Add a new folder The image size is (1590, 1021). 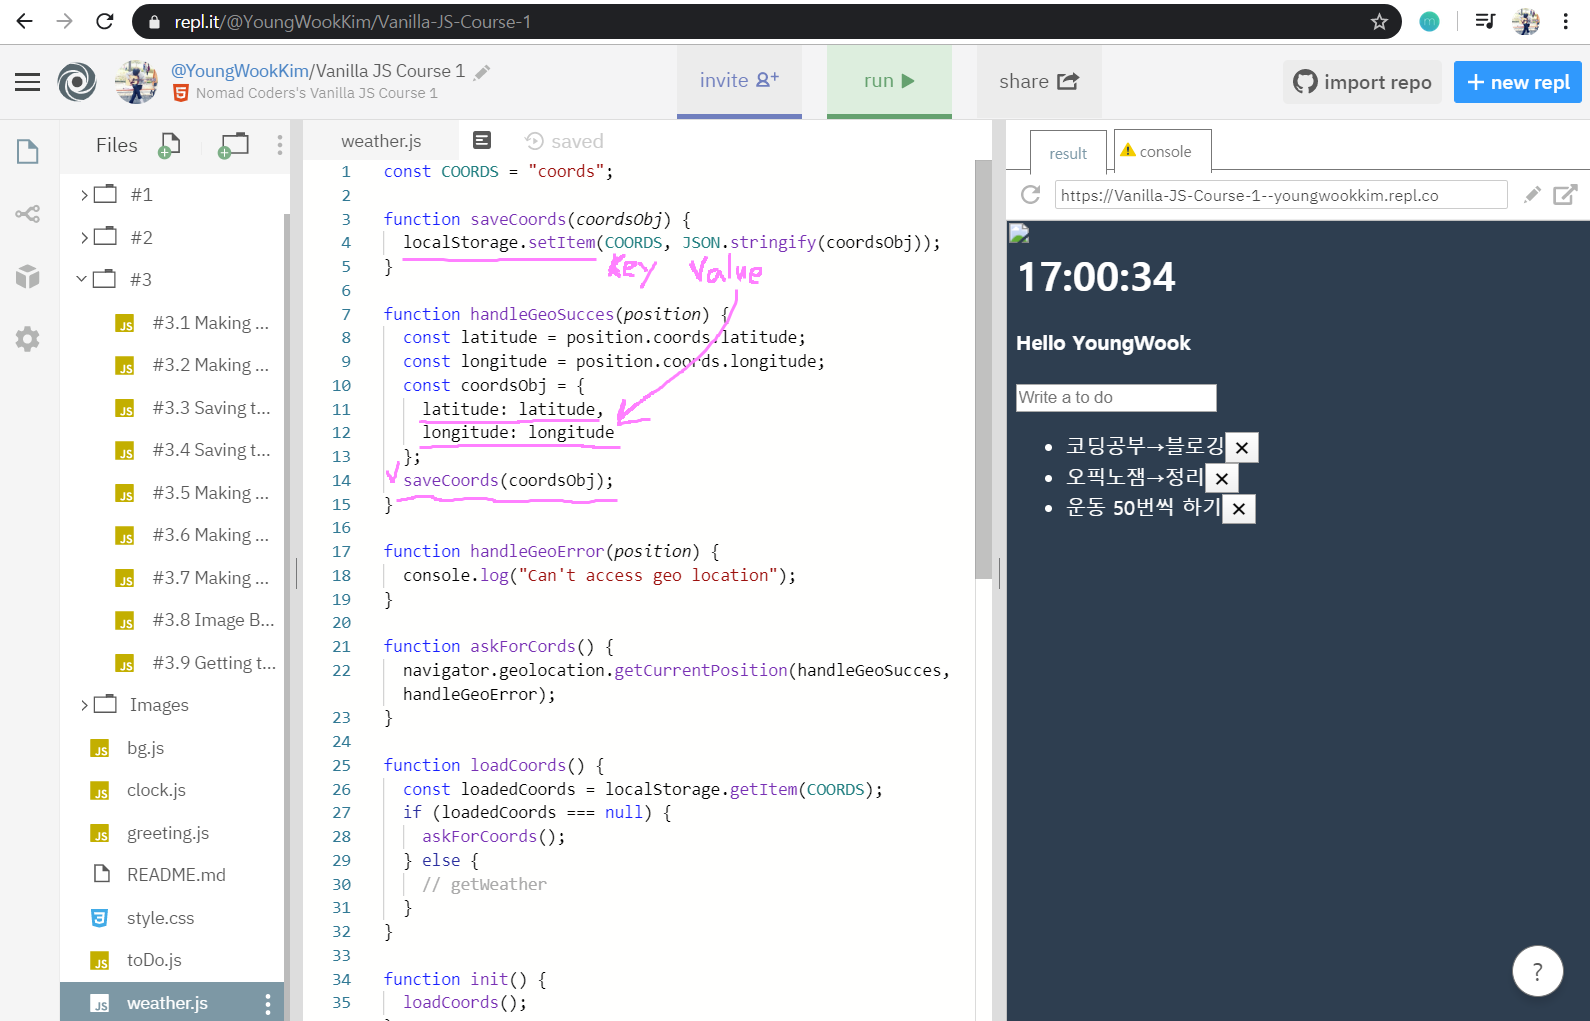tap(233, 146)
